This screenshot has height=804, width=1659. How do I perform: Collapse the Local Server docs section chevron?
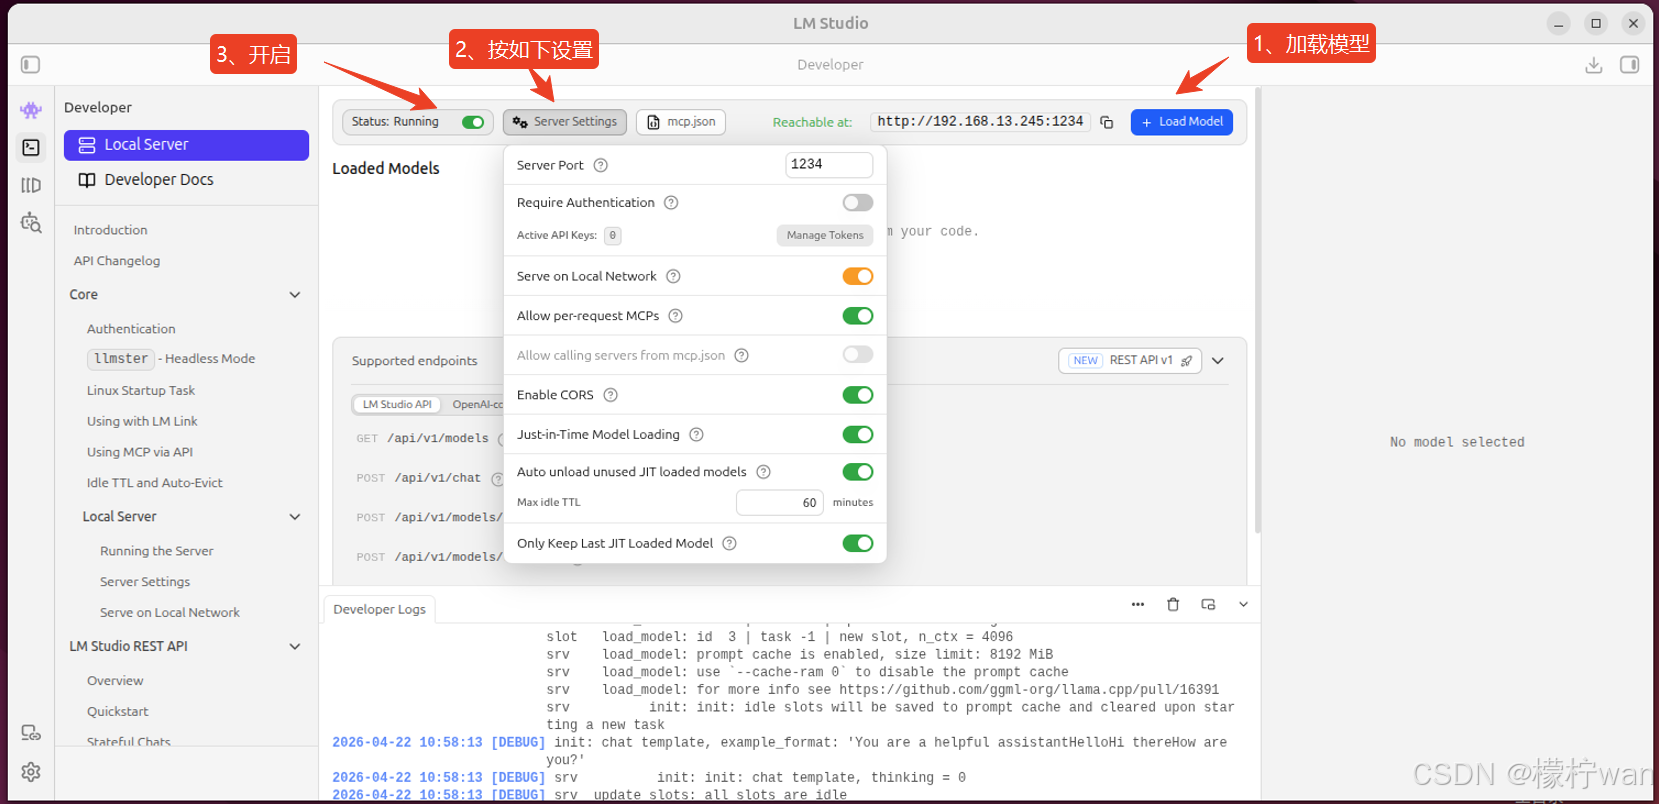point(295,517)
